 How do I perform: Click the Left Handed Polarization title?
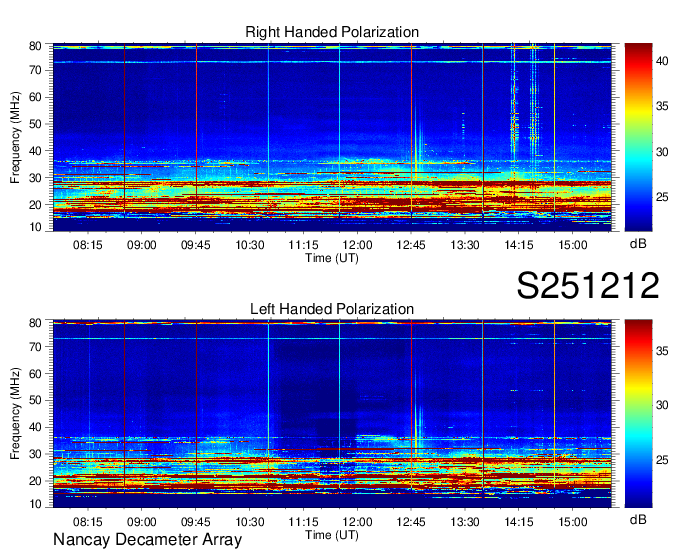tap(331, 309)
